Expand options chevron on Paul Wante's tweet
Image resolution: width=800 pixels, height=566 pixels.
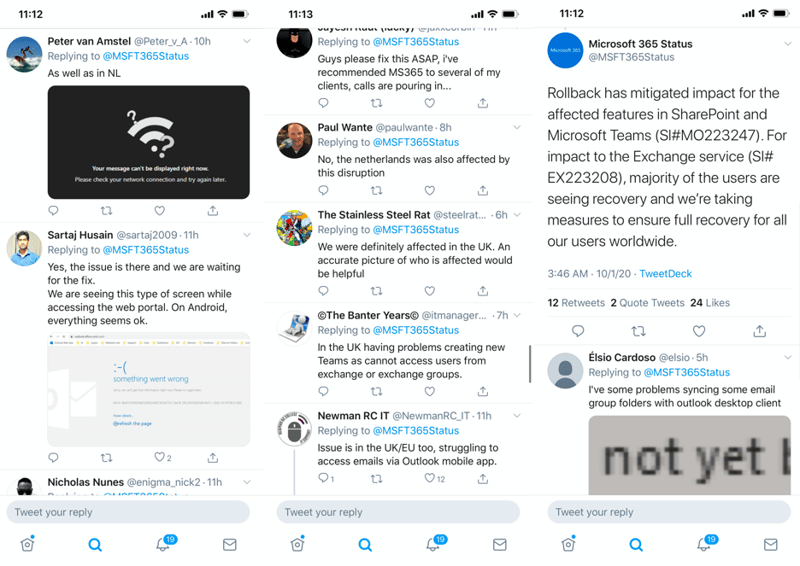517,127
